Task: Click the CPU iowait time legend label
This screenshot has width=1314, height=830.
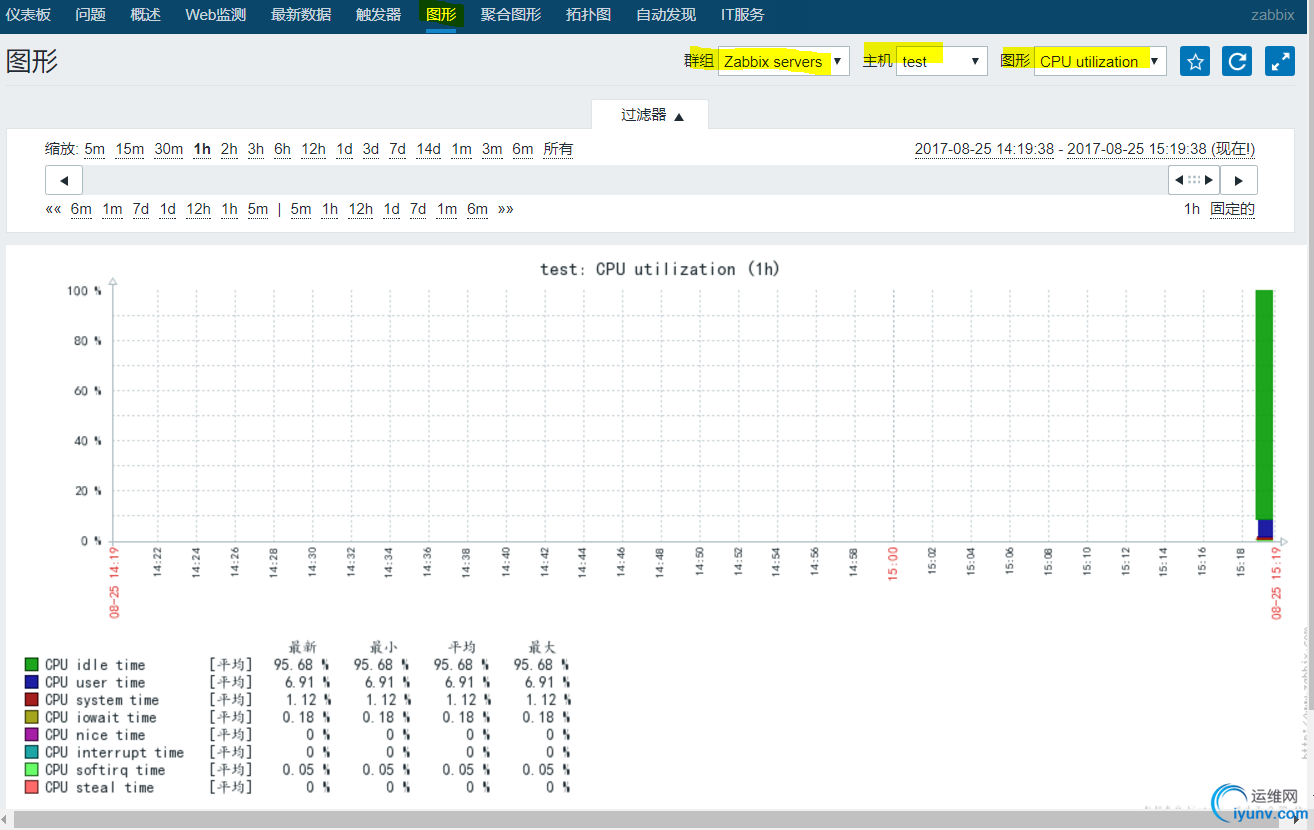Action: tap(101, 718)
